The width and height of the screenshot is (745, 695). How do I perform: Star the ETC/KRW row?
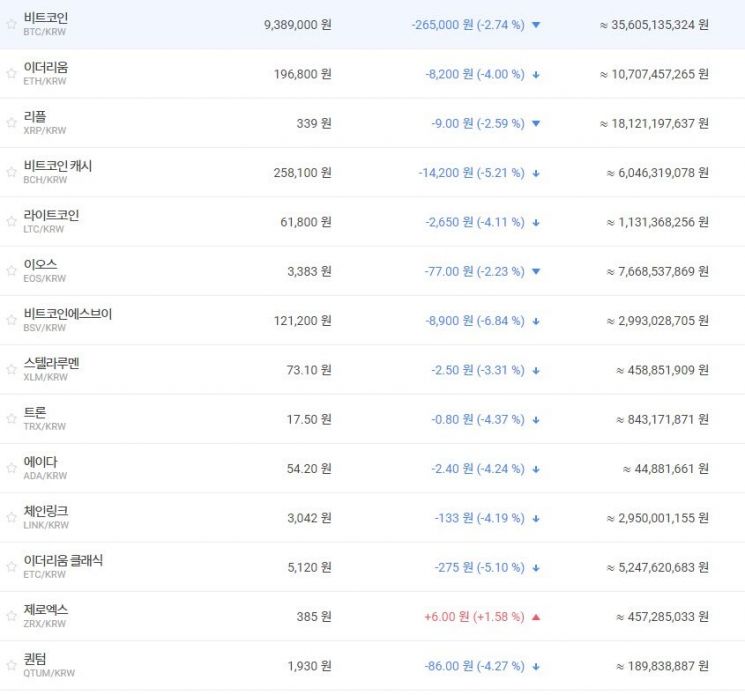pos(11,567)
